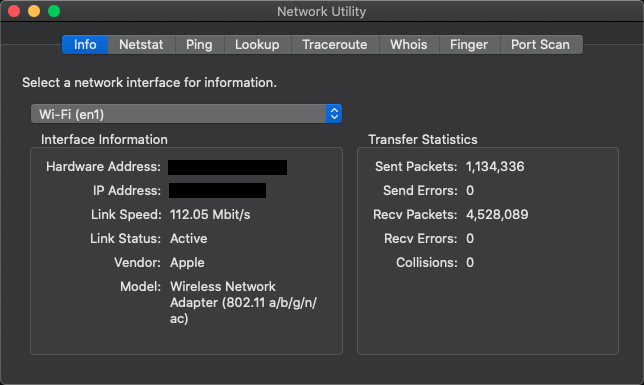Switch to the Whois tab
This screenshot has width=644, height=385.
click(409, 44)
